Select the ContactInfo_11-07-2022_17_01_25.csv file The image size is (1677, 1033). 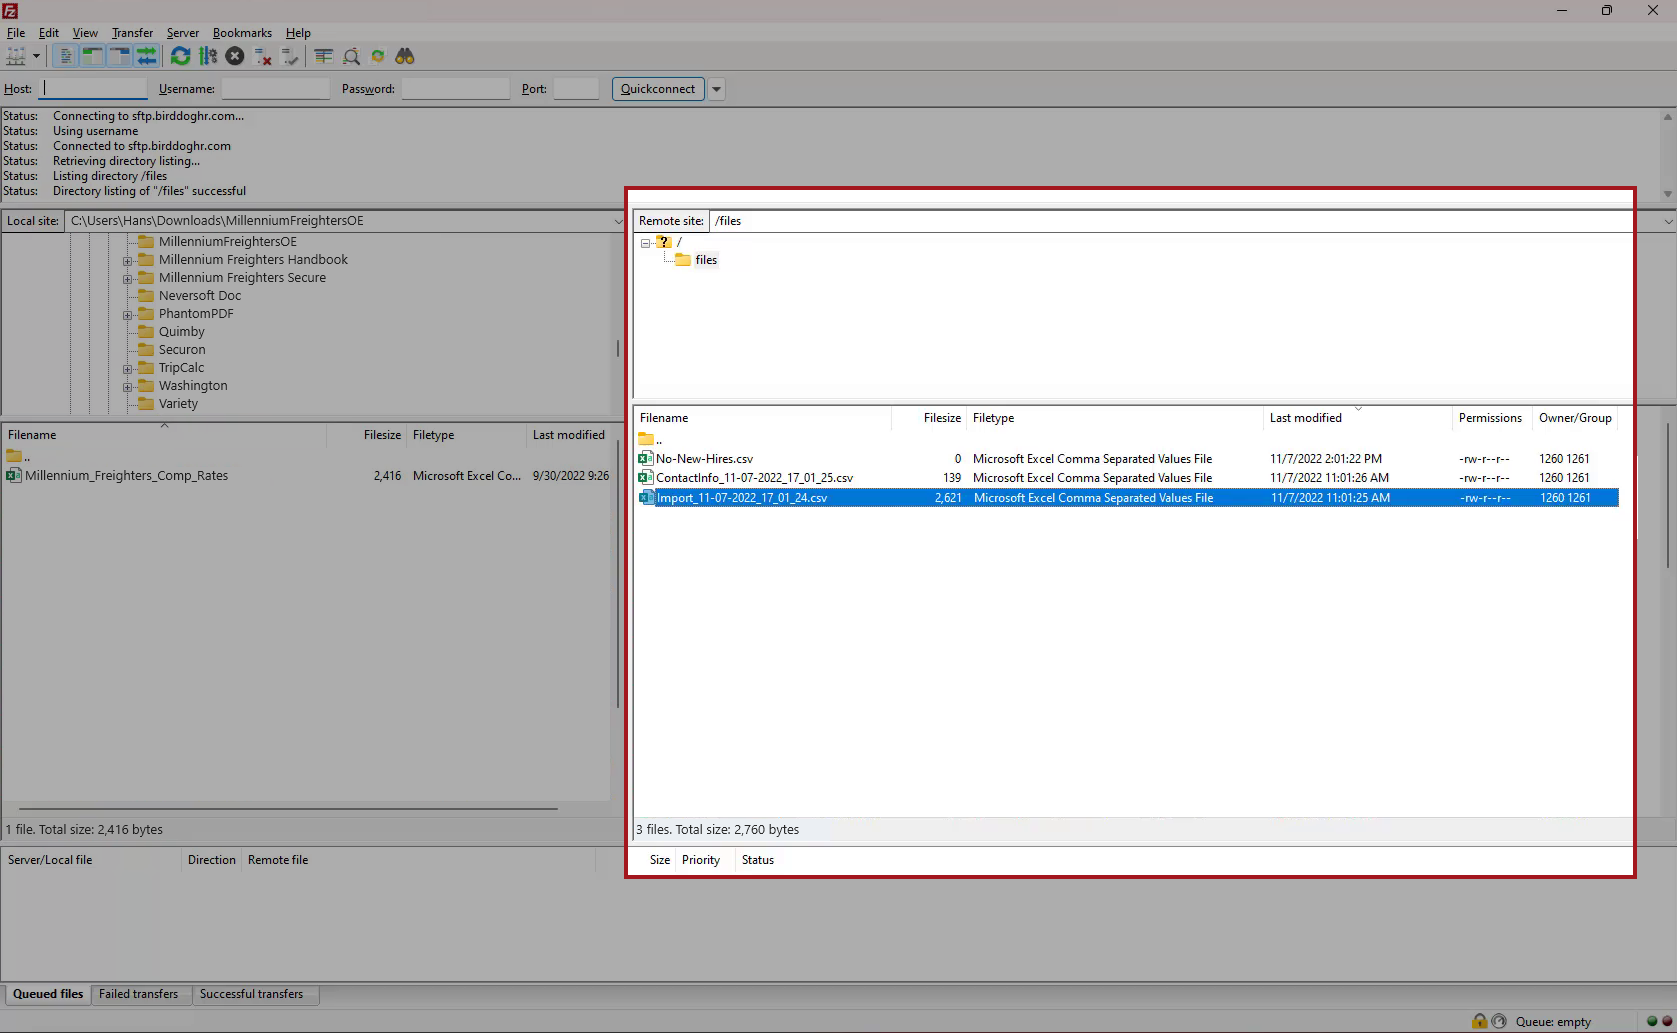[x=1127, y=478]
